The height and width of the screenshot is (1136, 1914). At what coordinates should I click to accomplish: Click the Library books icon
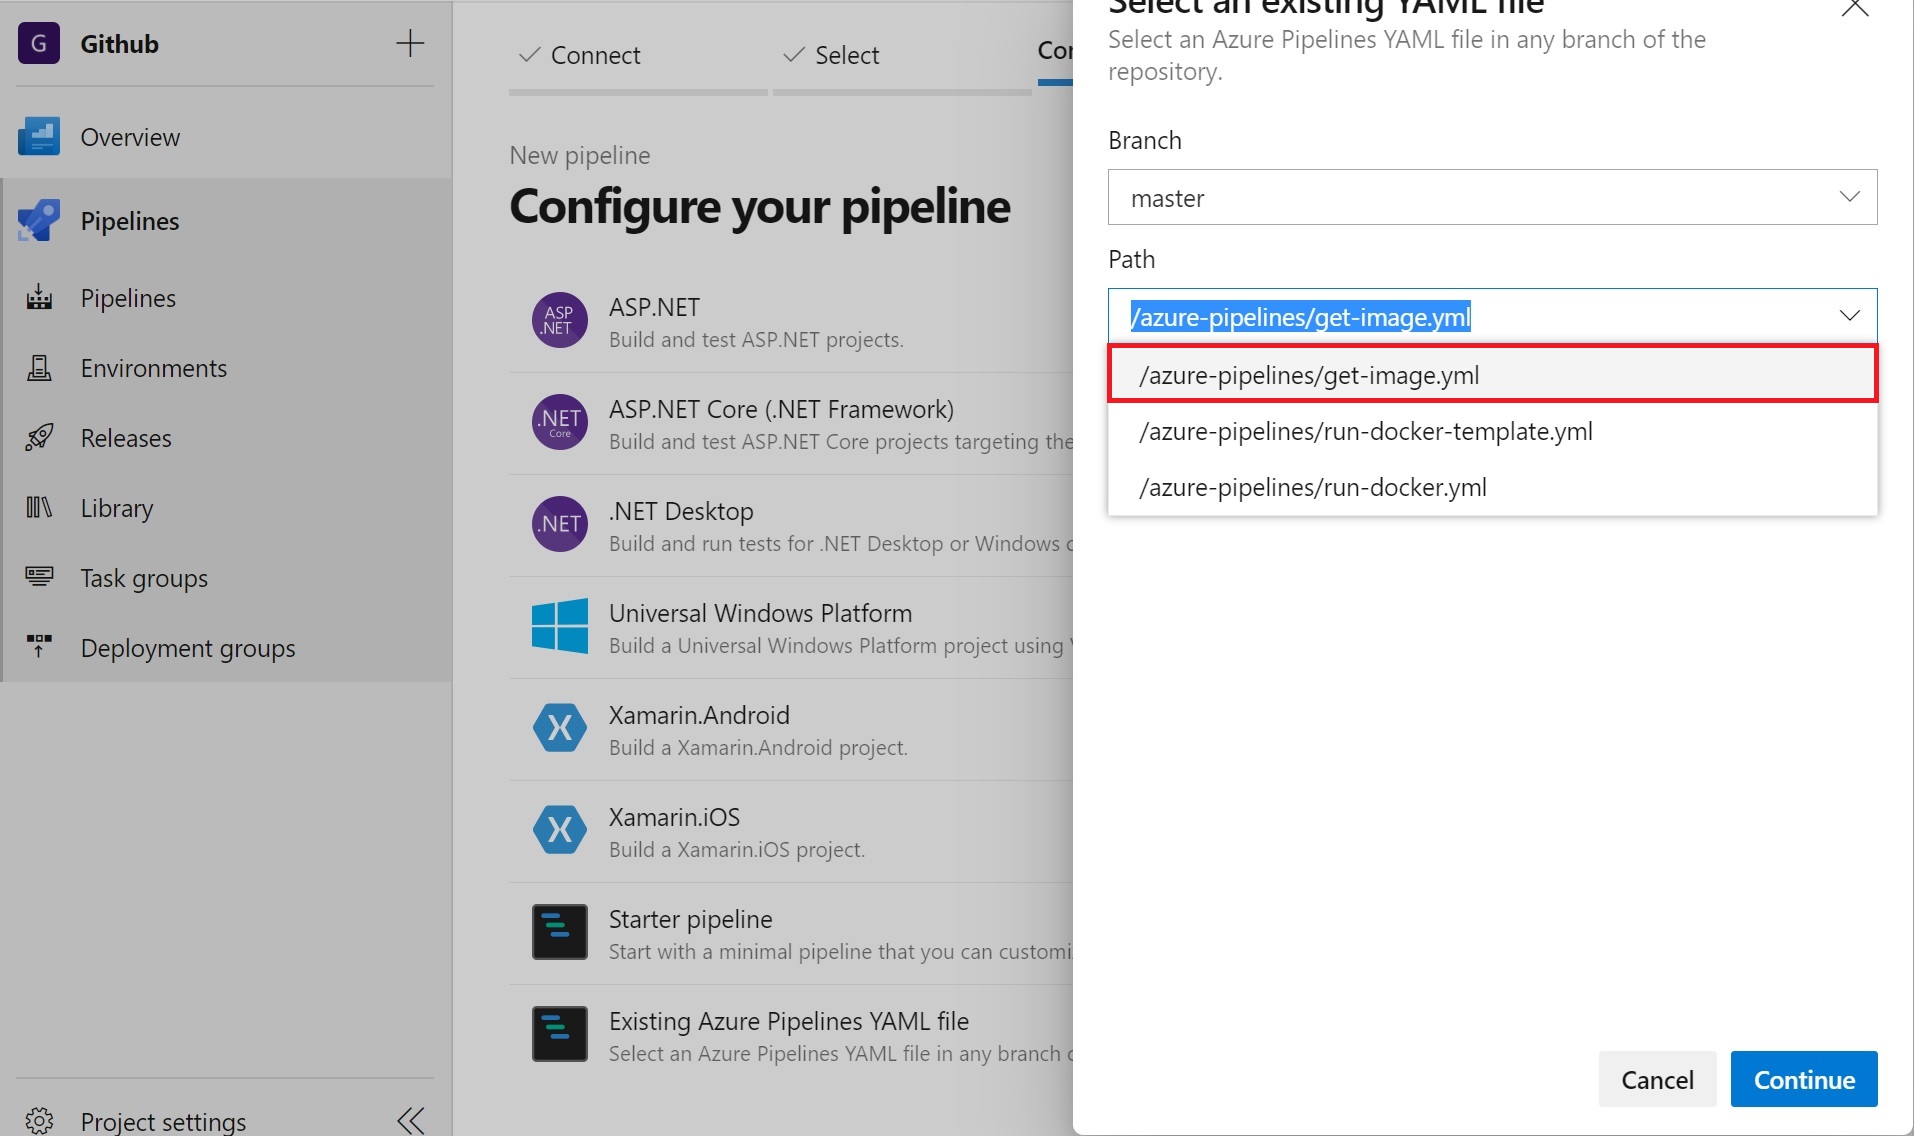click(x=39, y=508)
